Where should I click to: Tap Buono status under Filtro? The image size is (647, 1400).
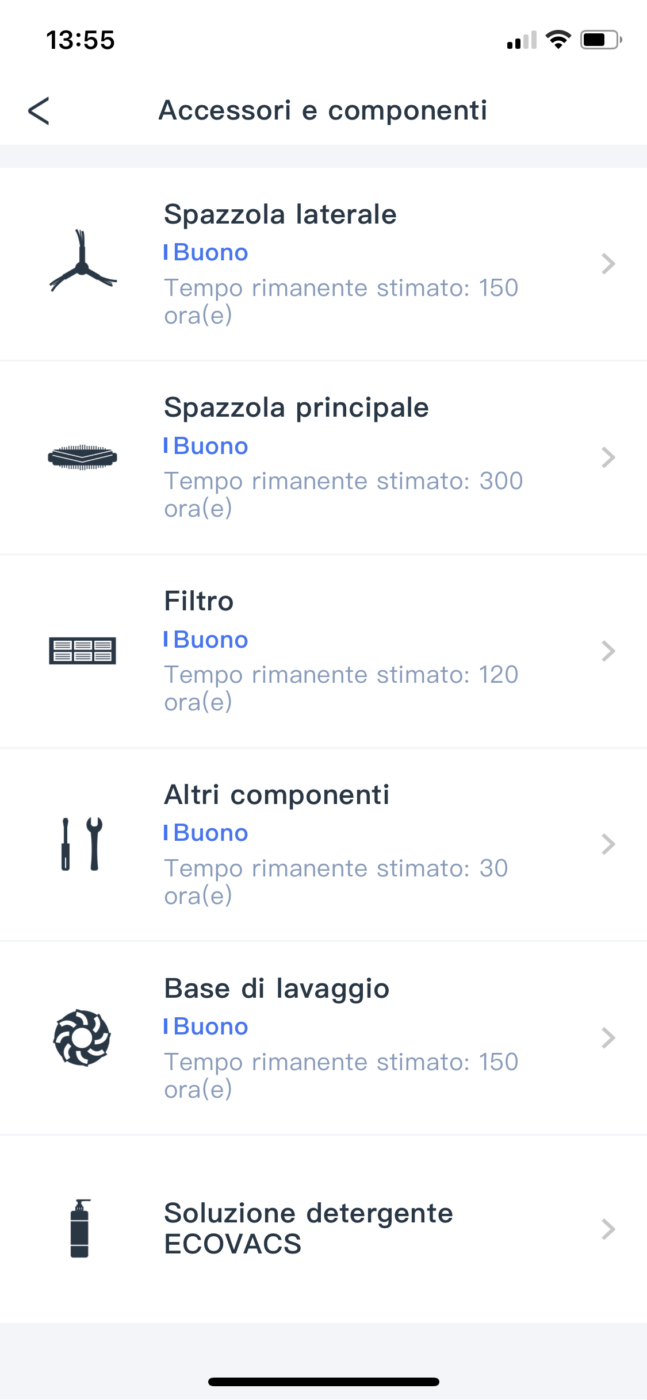(x=210, y=640)
